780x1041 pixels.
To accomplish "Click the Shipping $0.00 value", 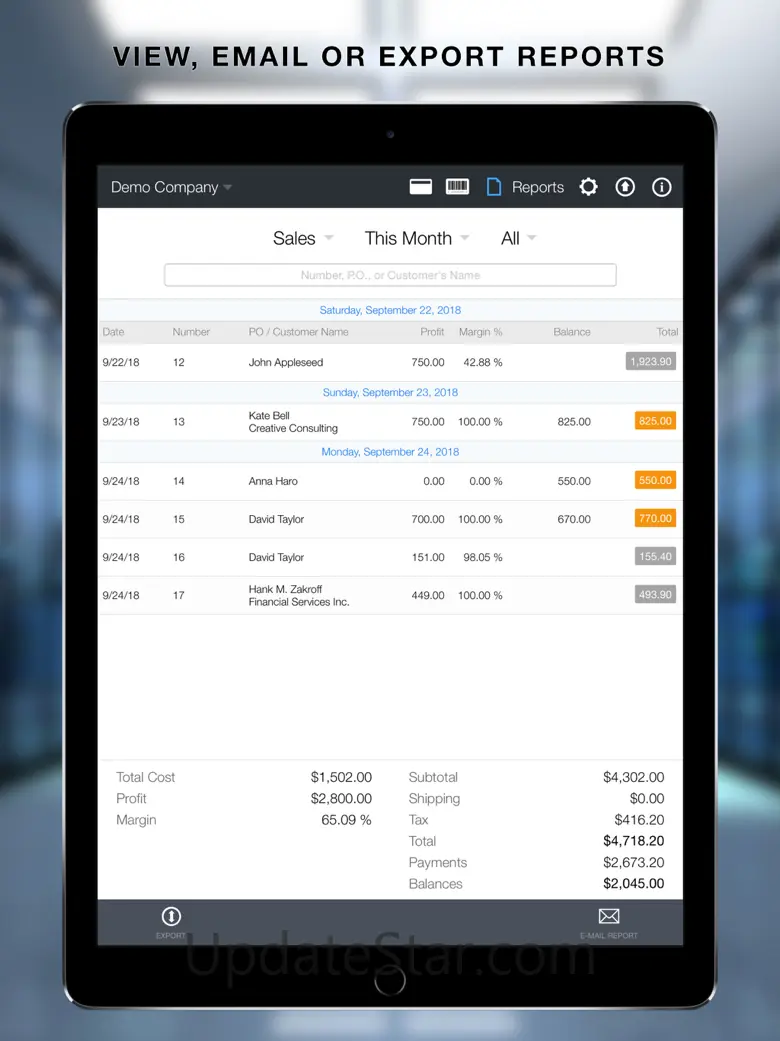I will (647, 799).
